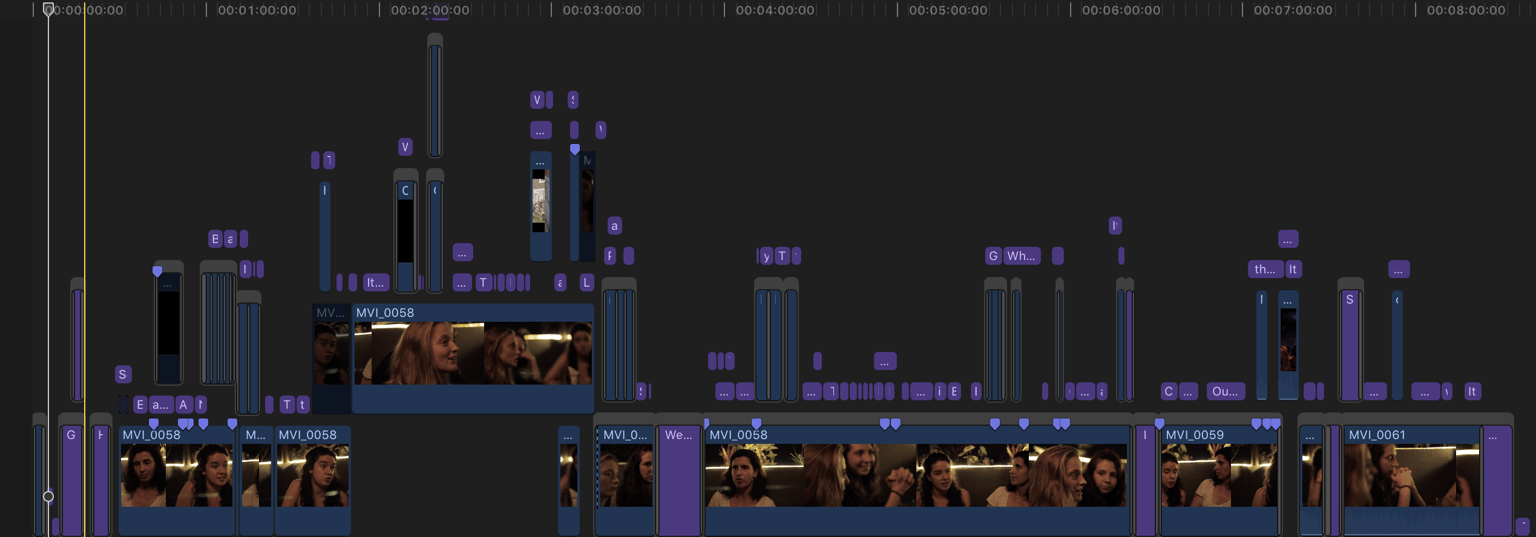
Task: Select the y title chip
Action: 767,256
